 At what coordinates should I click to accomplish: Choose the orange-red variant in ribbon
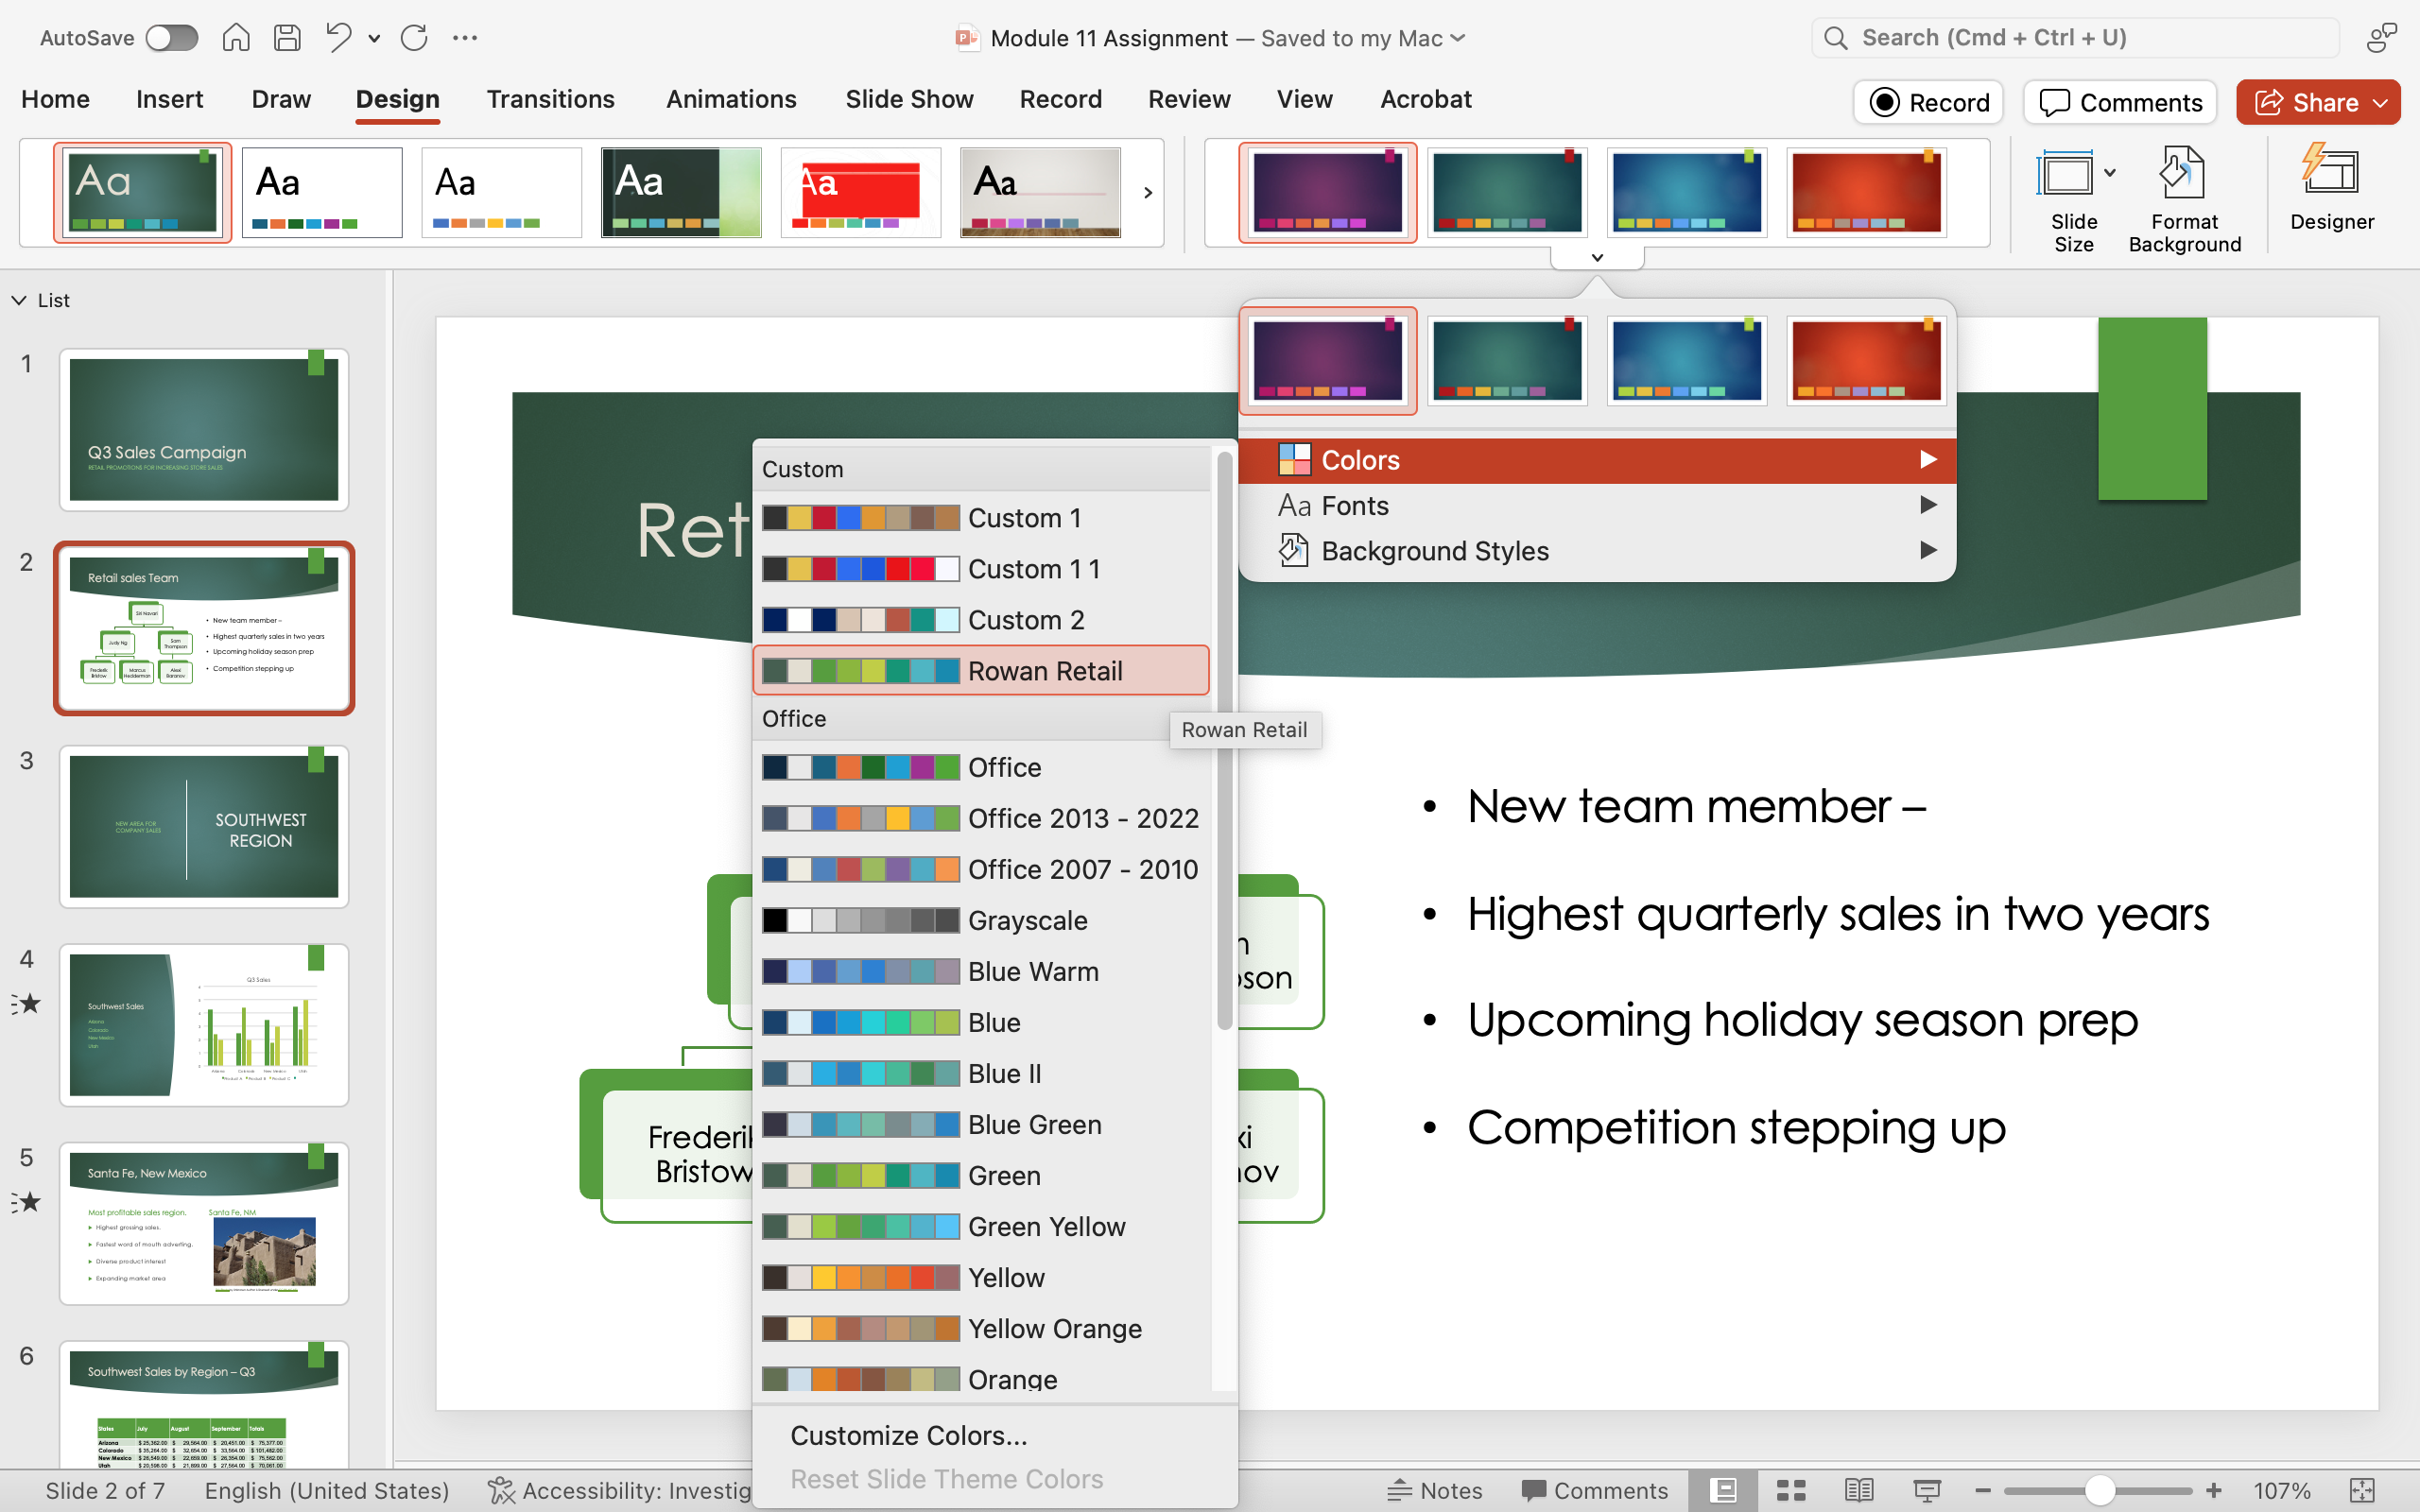coord(1866,192)
